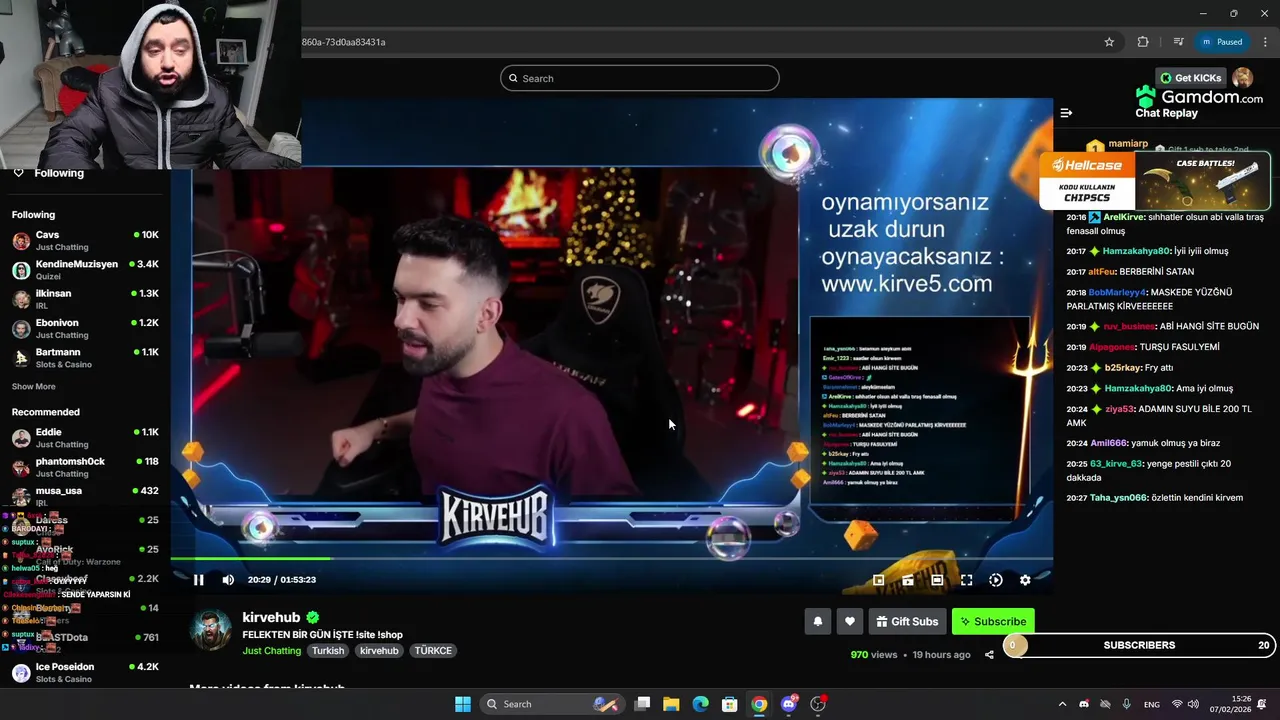The image size is (1280, 720).
Task: Open video player settings gear
Action: [x=1025, y=580]
